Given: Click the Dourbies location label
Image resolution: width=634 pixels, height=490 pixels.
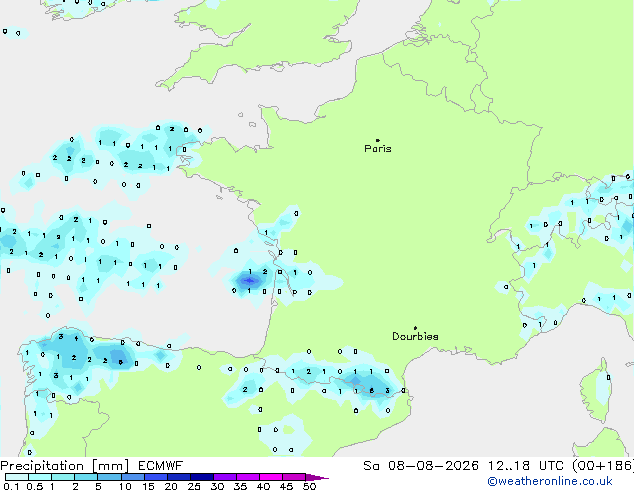Looking at the screenshot, I should point(415,336).
